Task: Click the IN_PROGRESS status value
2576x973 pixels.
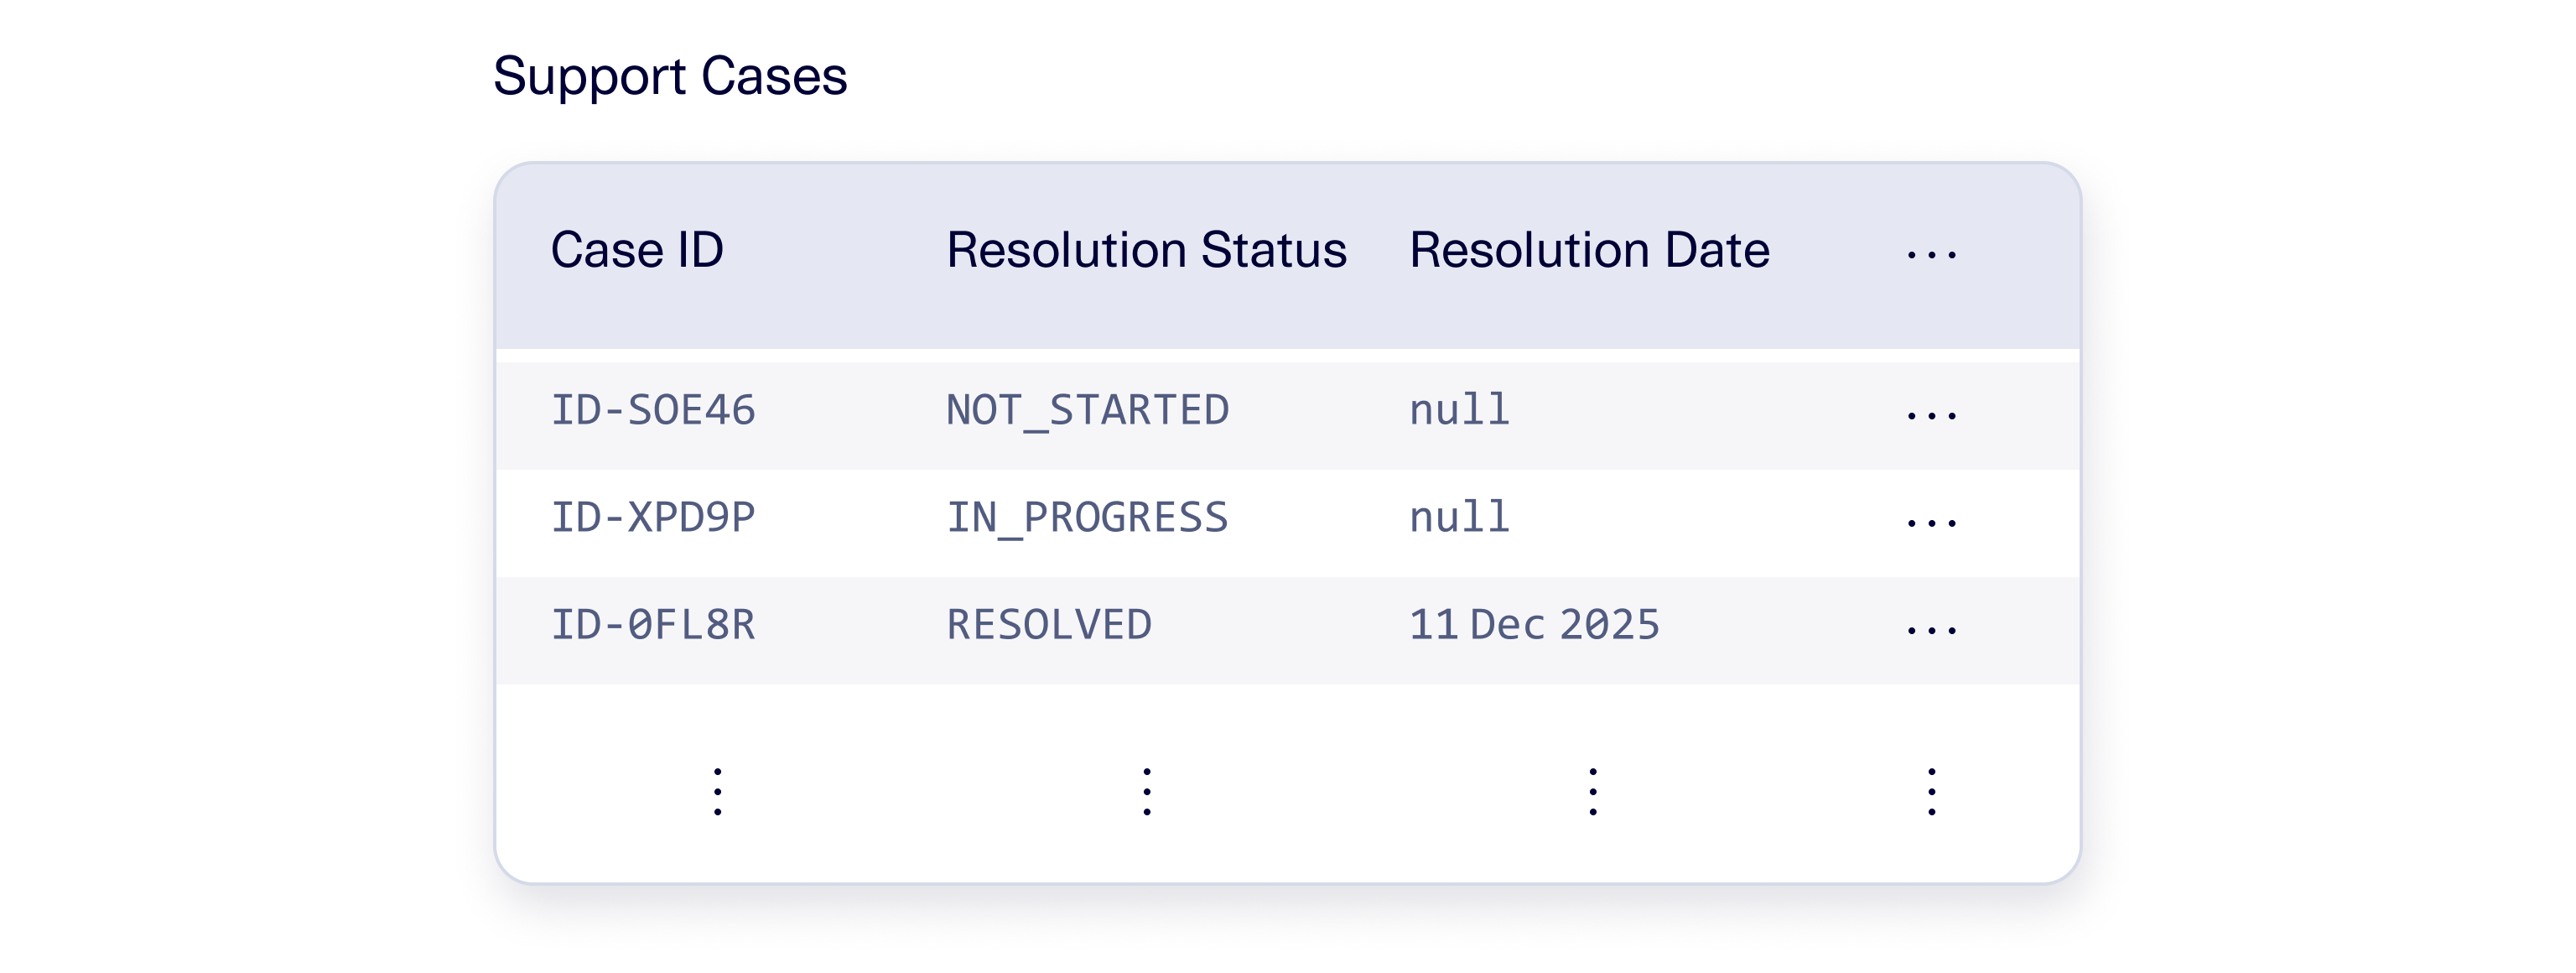Action: coord(1087,518)
